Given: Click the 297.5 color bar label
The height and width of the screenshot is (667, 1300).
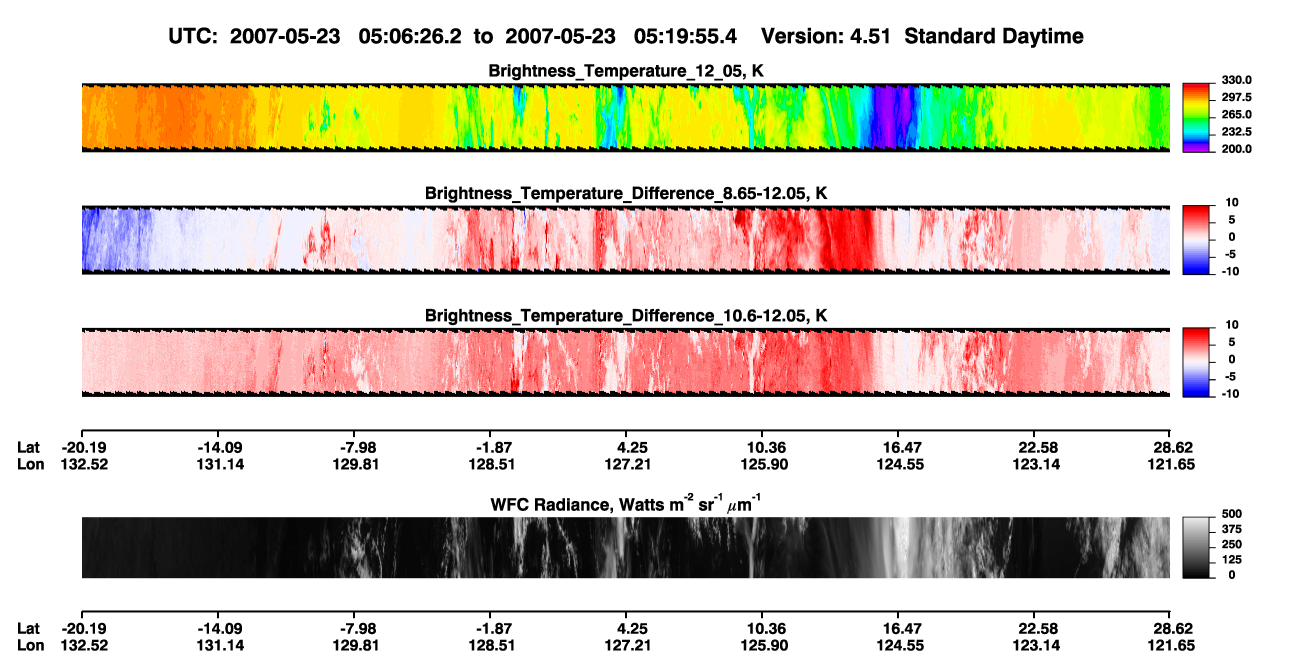Looking at the screenshot, I should [x=1237, y=98].
